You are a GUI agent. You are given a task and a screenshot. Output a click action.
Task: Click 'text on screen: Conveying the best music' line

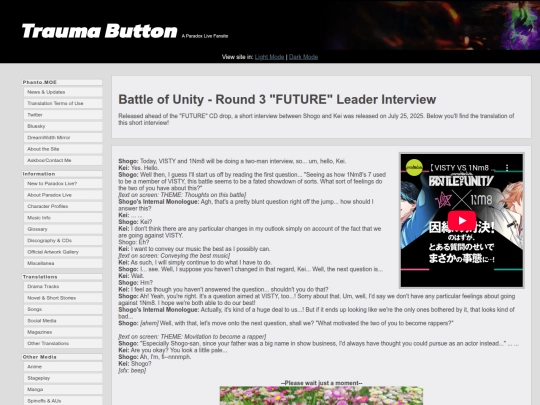(x=174, y=256)
